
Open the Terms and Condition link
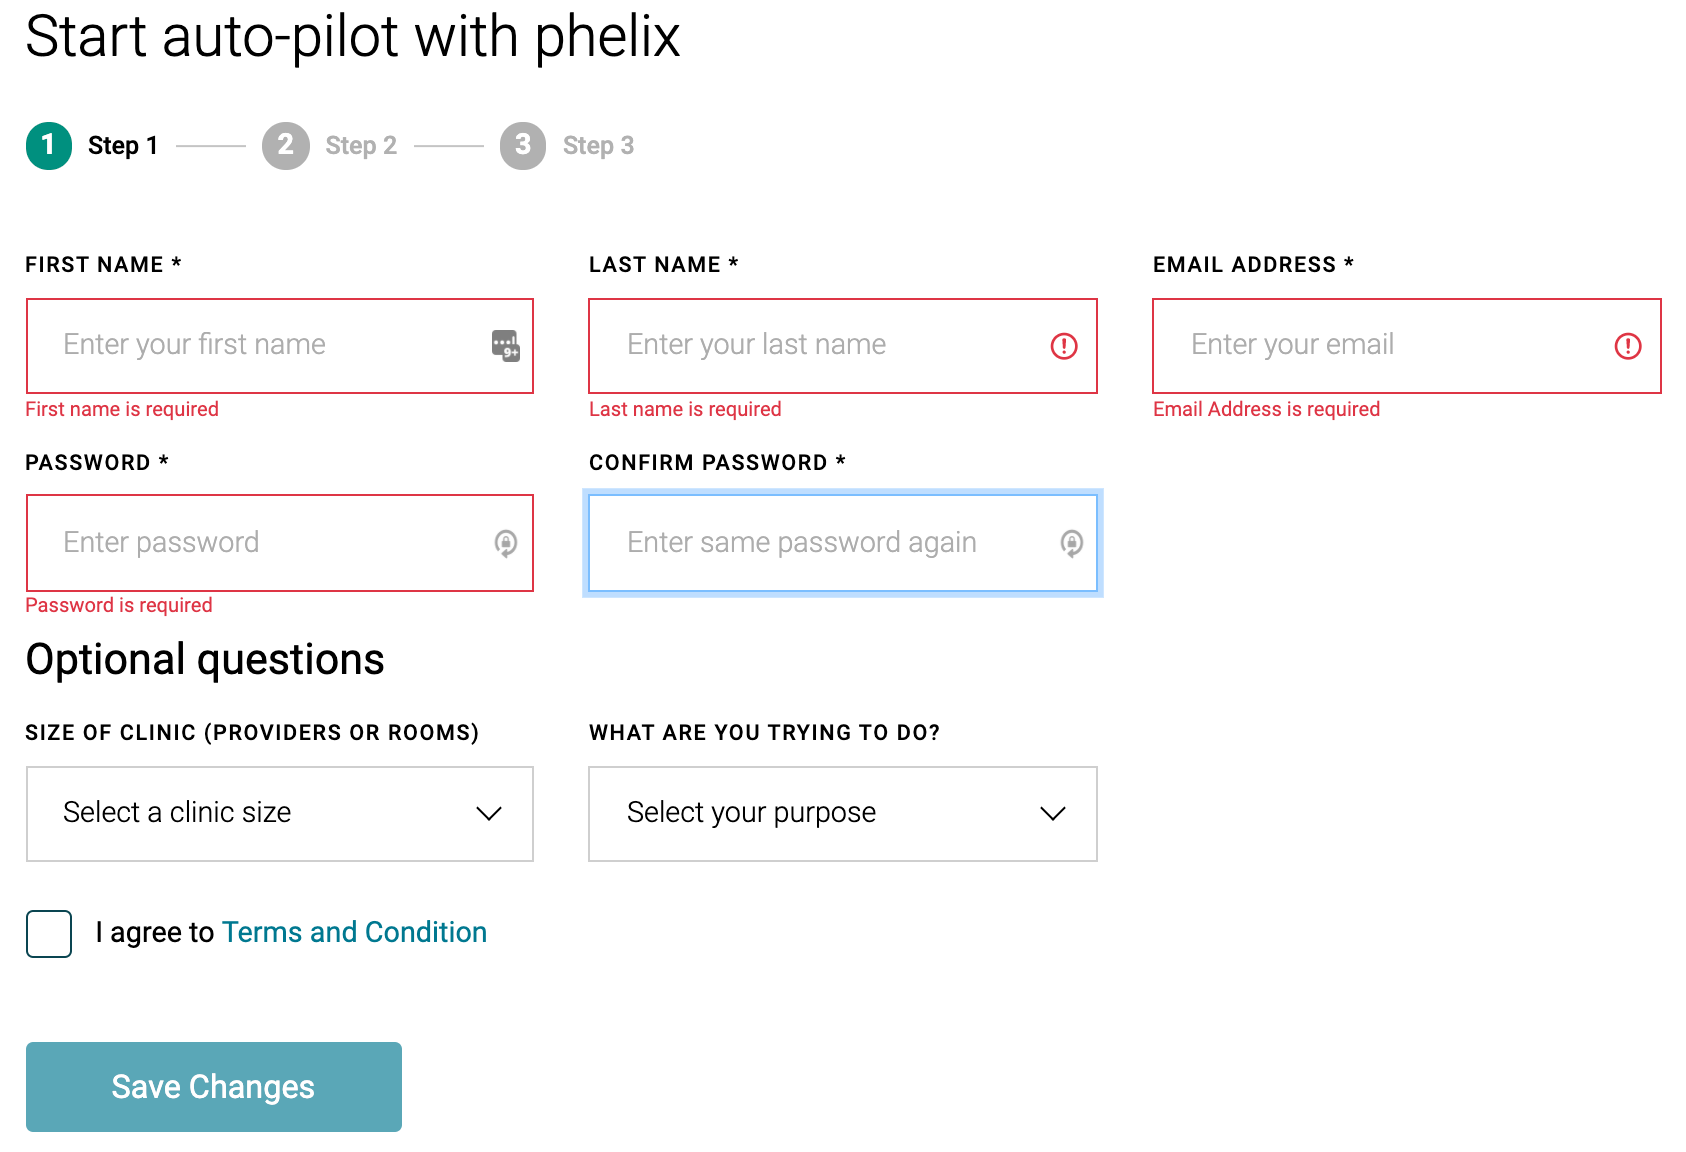pyautogui.click(x=354, y=932)
